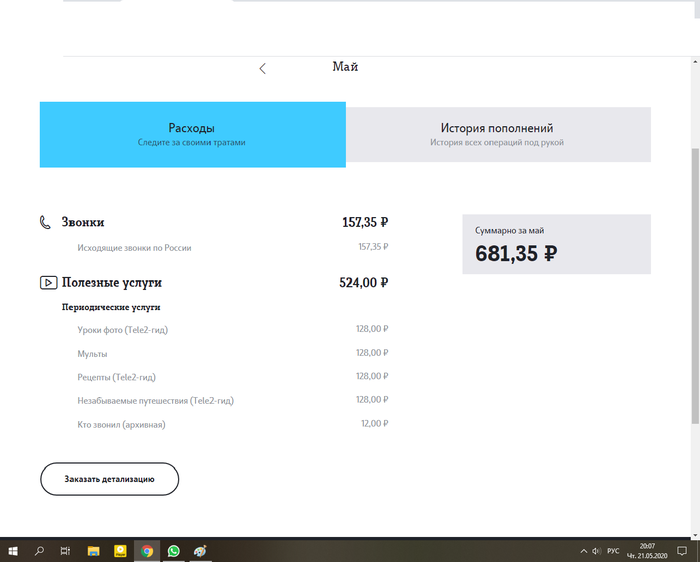The width and height of the screenshot is (700, 562).
Task: Switch to Google Chrome in taskbar
Action: [x=147, y=551]
